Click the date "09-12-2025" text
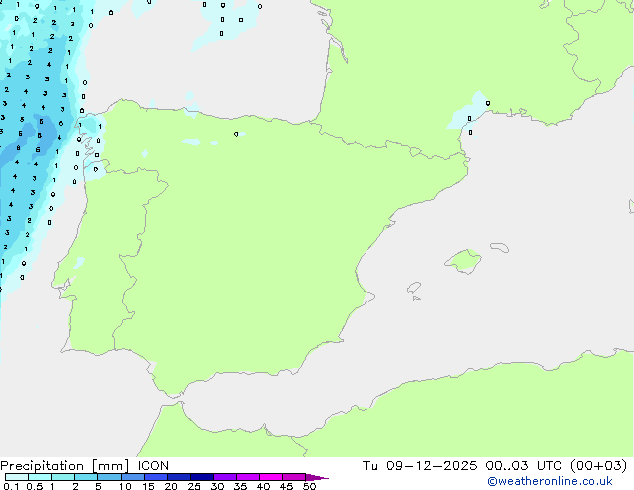Viewport: 634px width, 490px height. click(x=431, y=466)
